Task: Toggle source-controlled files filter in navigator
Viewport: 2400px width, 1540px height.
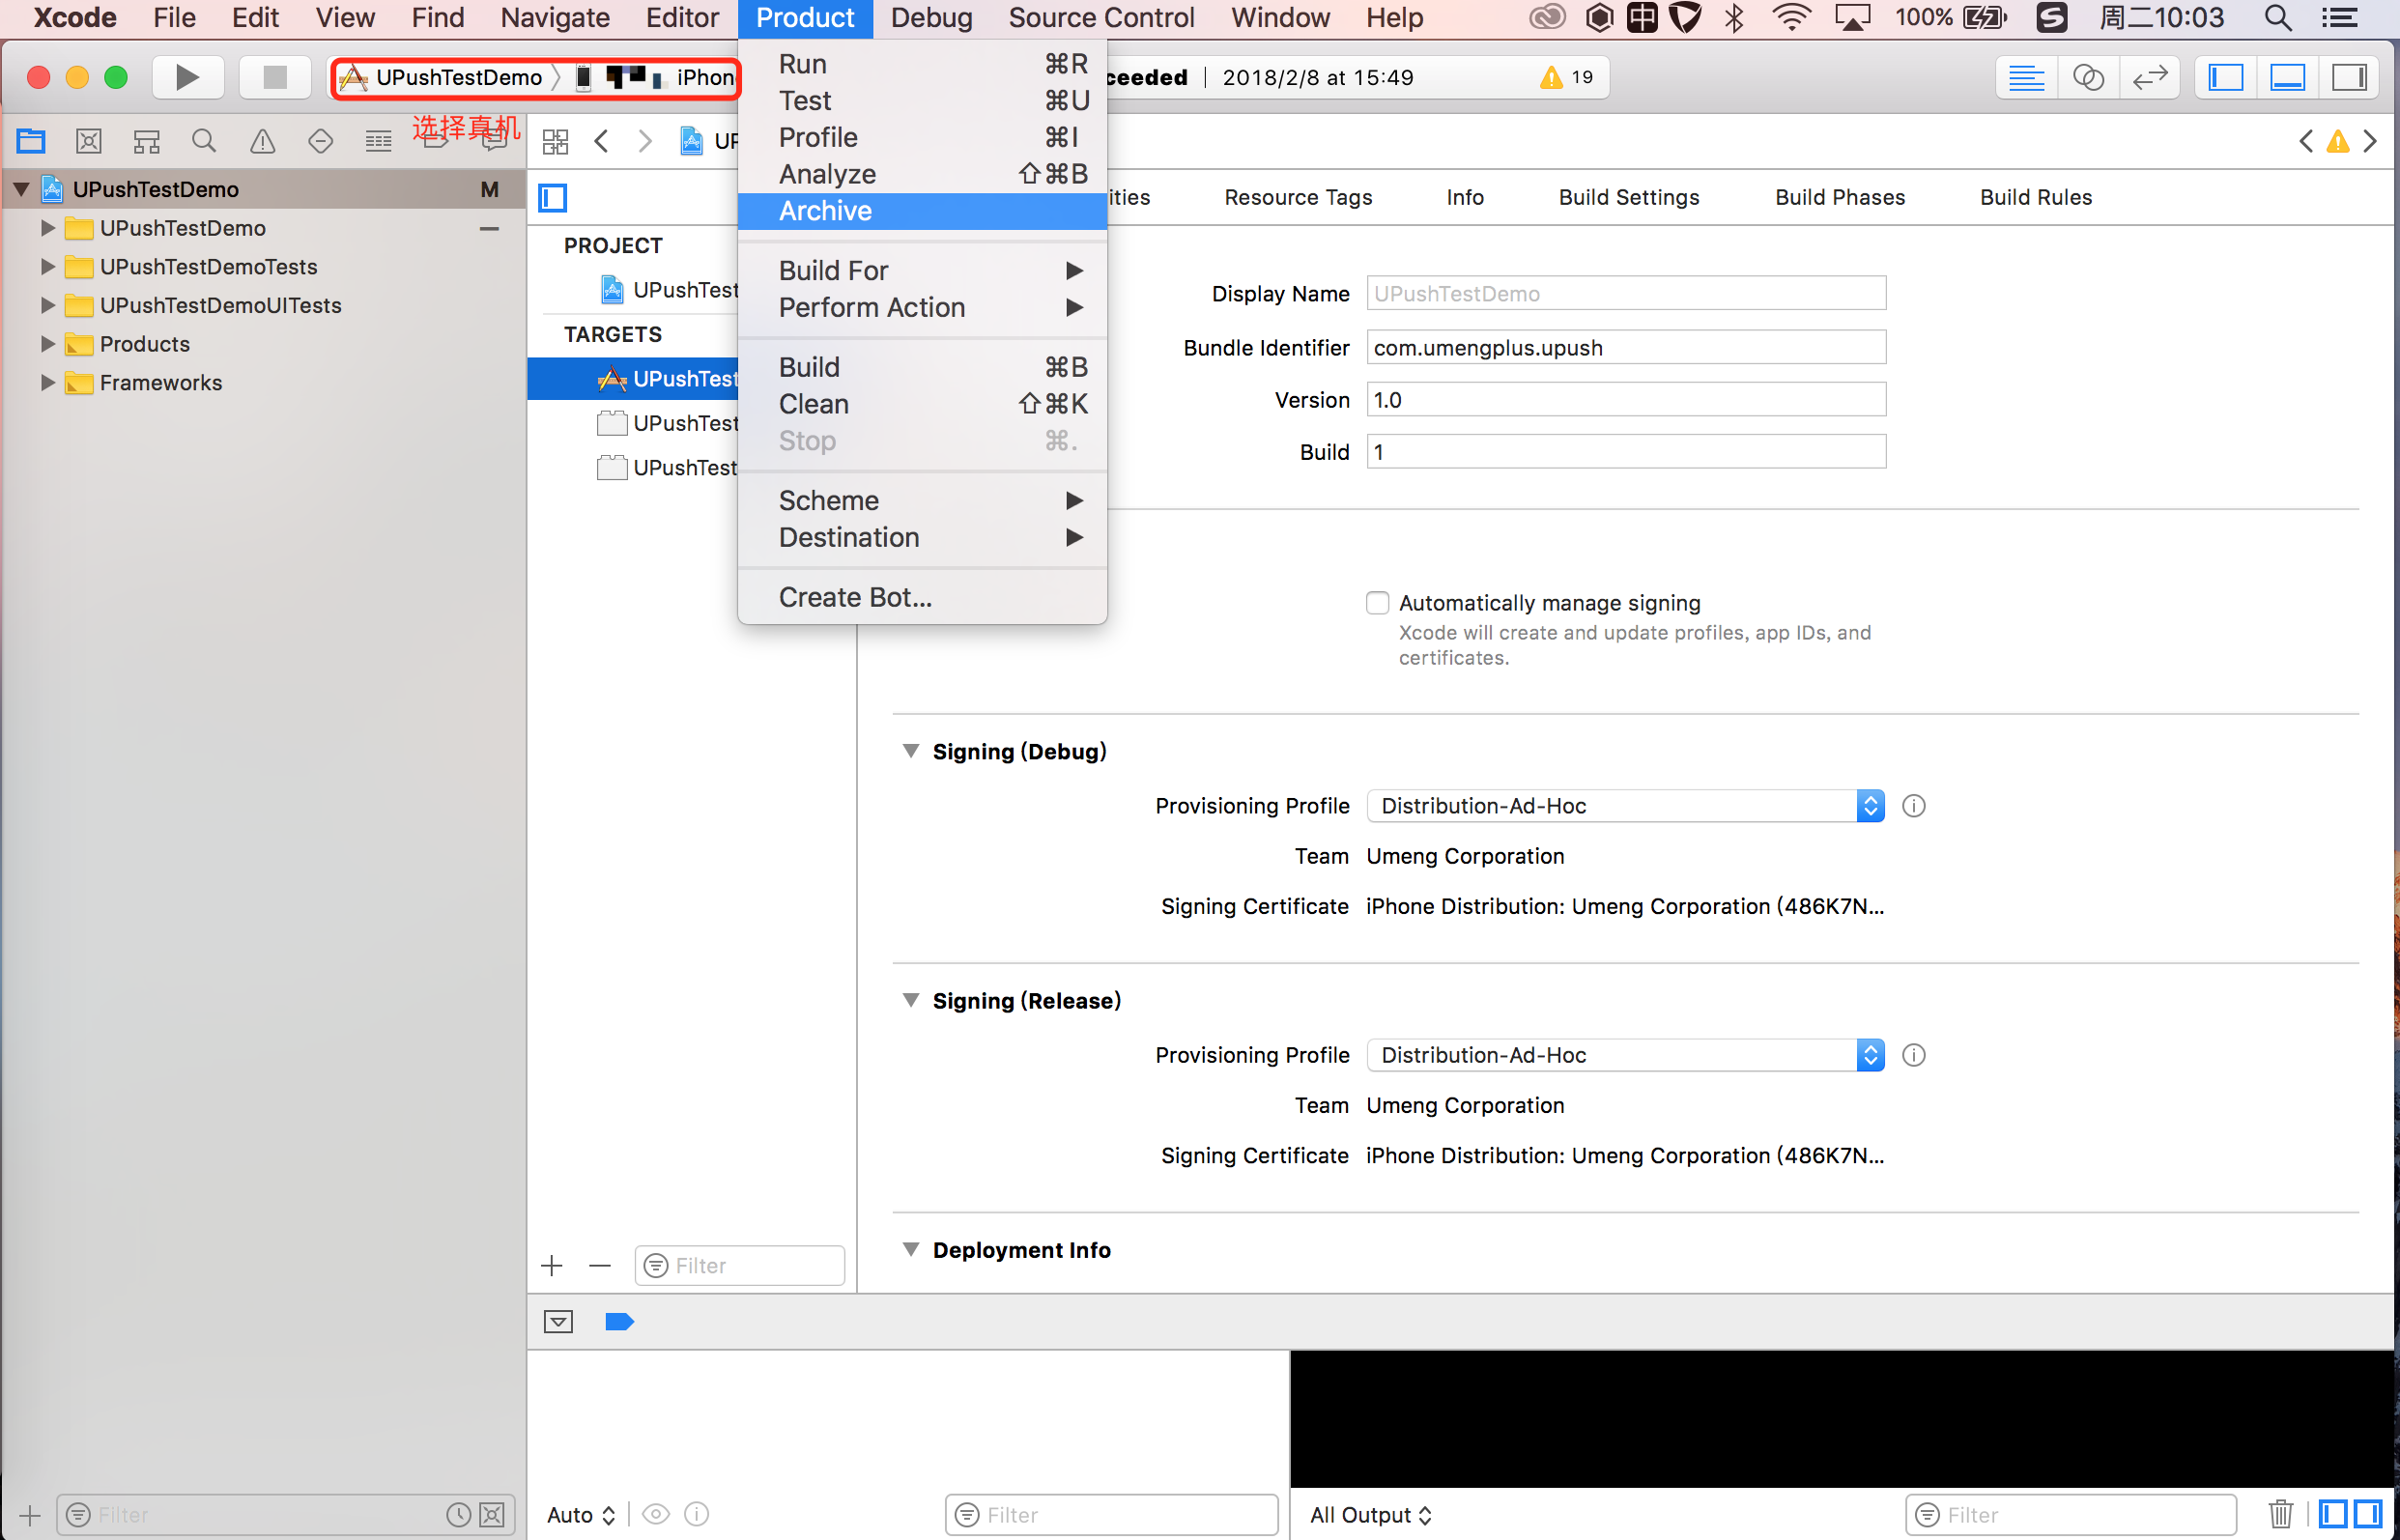Action: pyautogui.click(x=492, y=1515)
